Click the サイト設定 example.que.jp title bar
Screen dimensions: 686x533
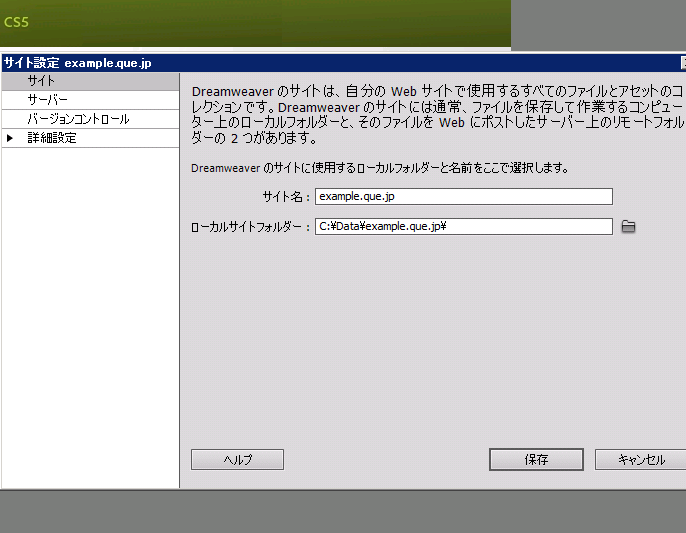344,63
